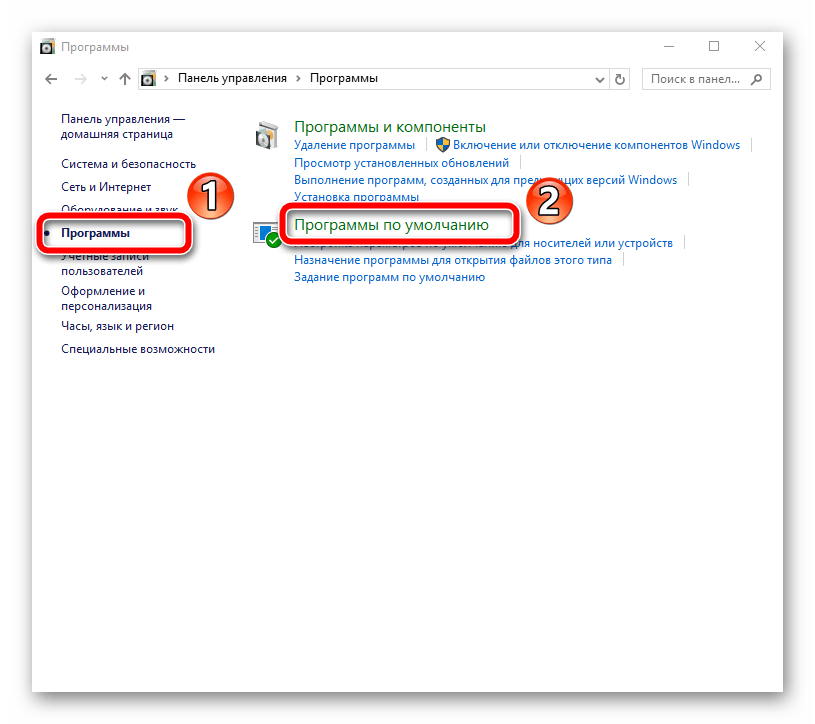Screen dimensions: 815x724
Task: Open the address bar history dropdown
Action: click(599, 78)
